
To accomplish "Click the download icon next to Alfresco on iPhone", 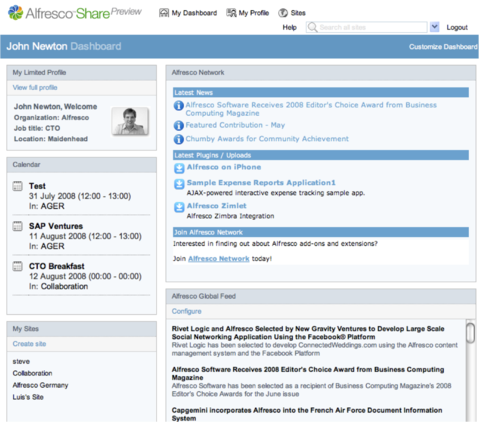I will click(x=179, y=168).
